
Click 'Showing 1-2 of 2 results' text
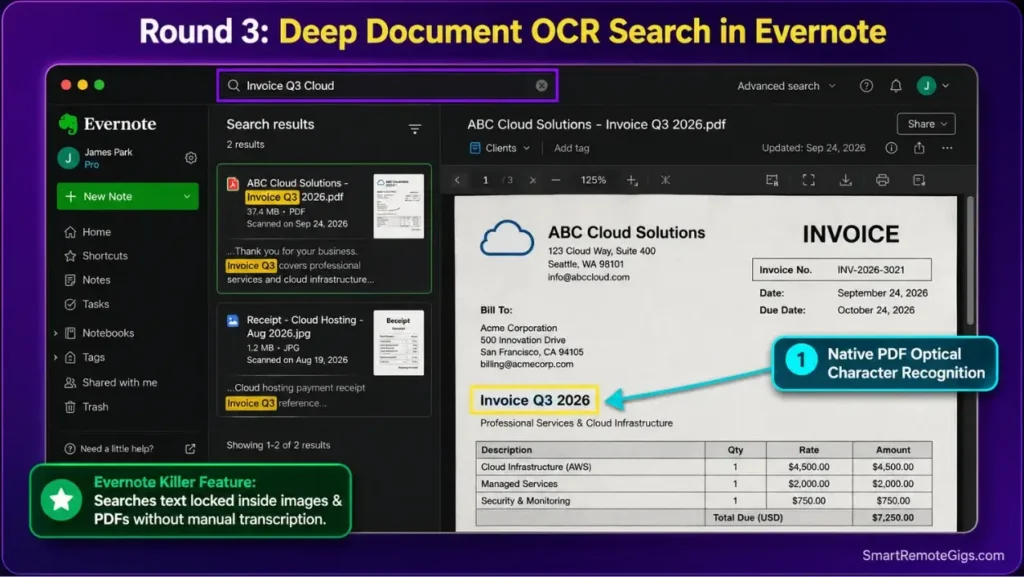(x=278, y=445)
